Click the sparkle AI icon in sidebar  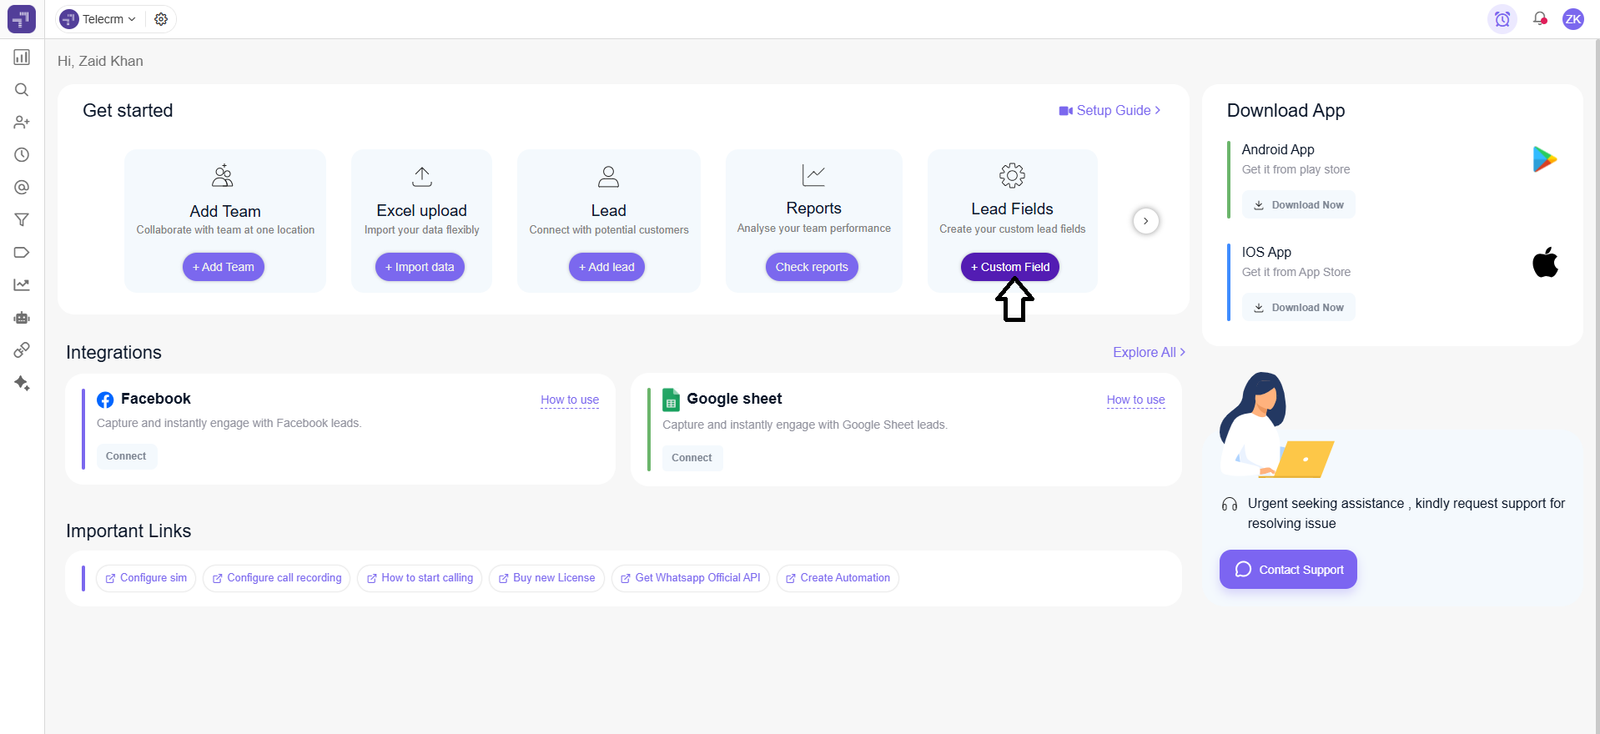pyautogui.click(x=21, y=383)
